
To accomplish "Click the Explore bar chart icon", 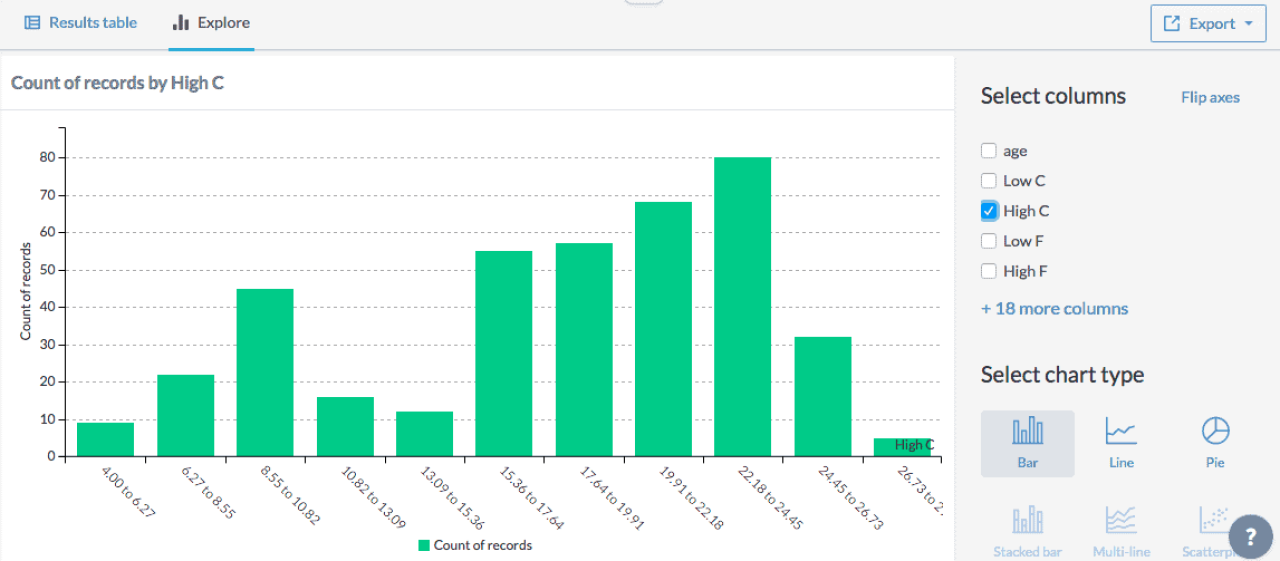I will click(x=181, y=22).
